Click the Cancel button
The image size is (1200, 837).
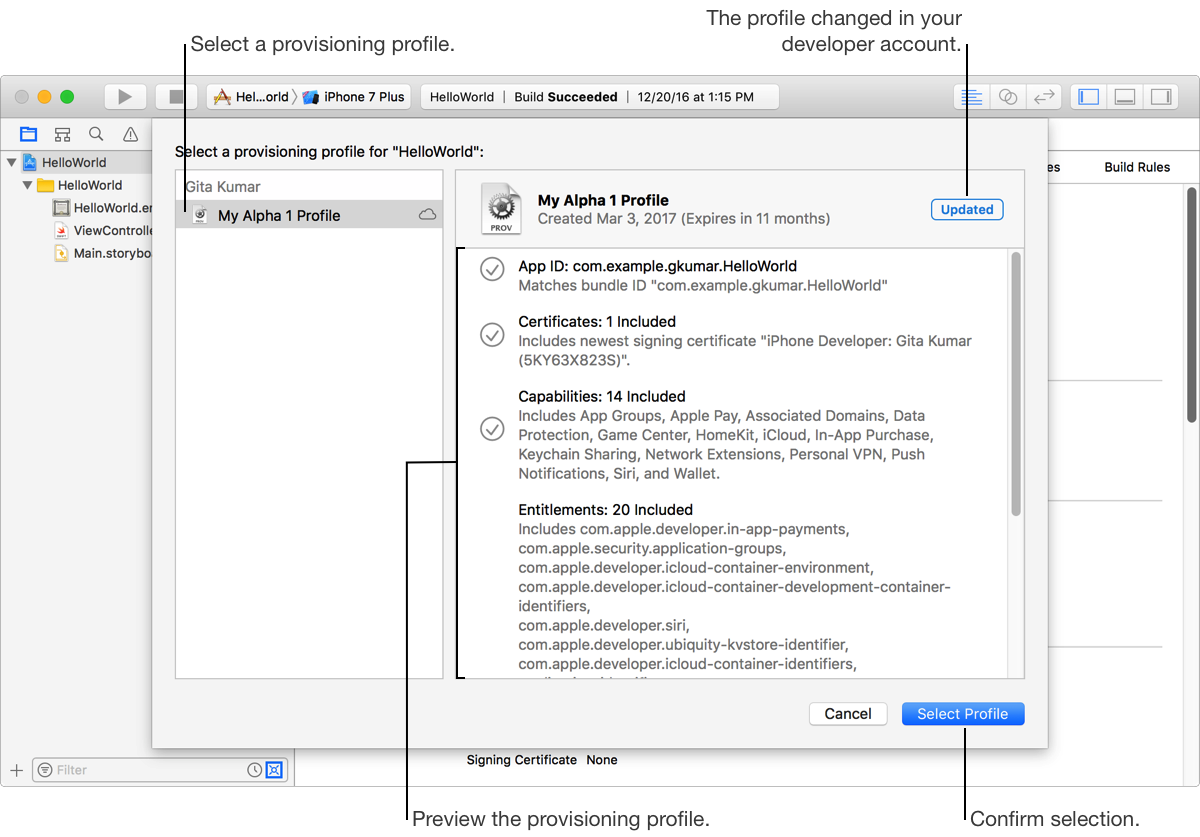[x=848, y=714]
